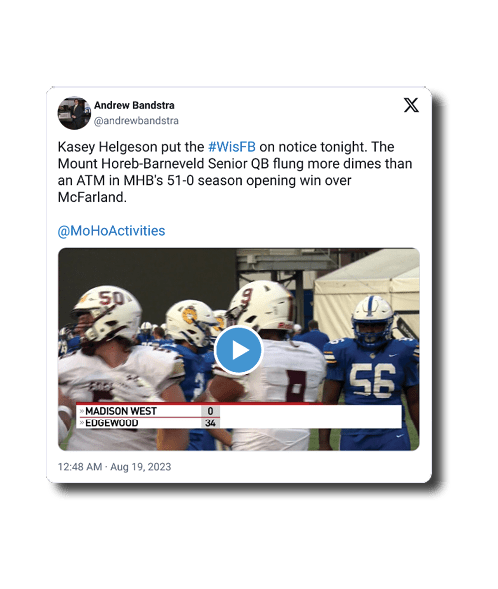Open the @MoHoActivities mention link
The image size is (498, 589).
coord(111,231)
